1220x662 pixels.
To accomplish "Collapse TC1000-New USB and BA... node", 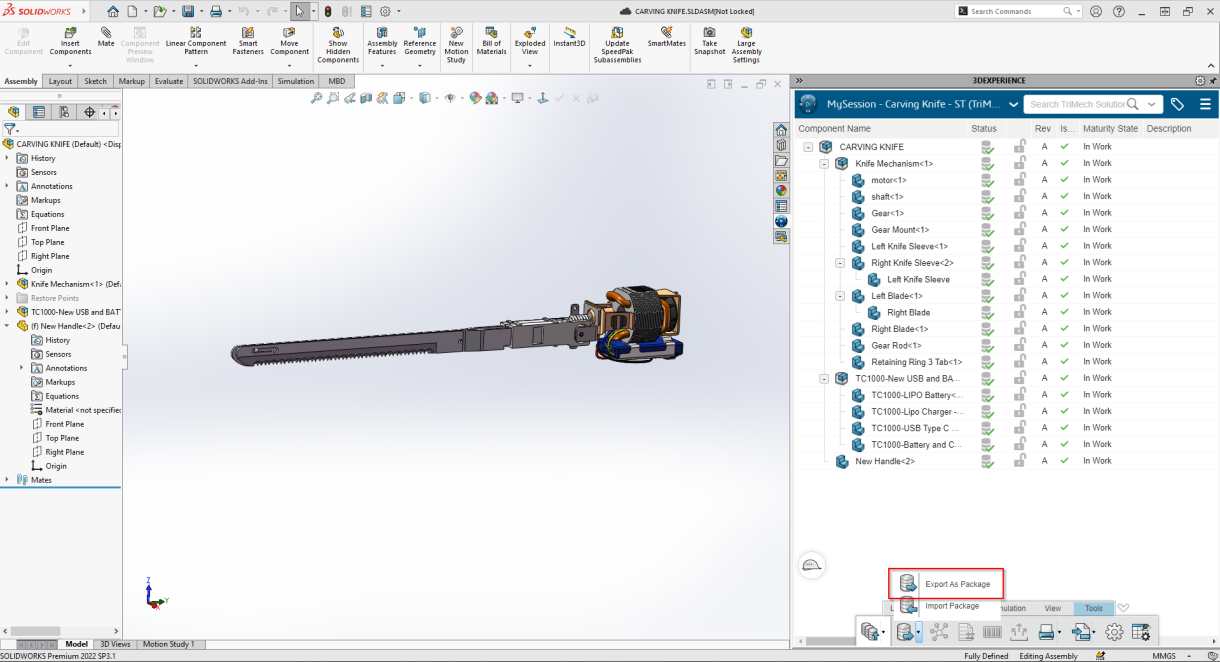I will click(824, 379).
